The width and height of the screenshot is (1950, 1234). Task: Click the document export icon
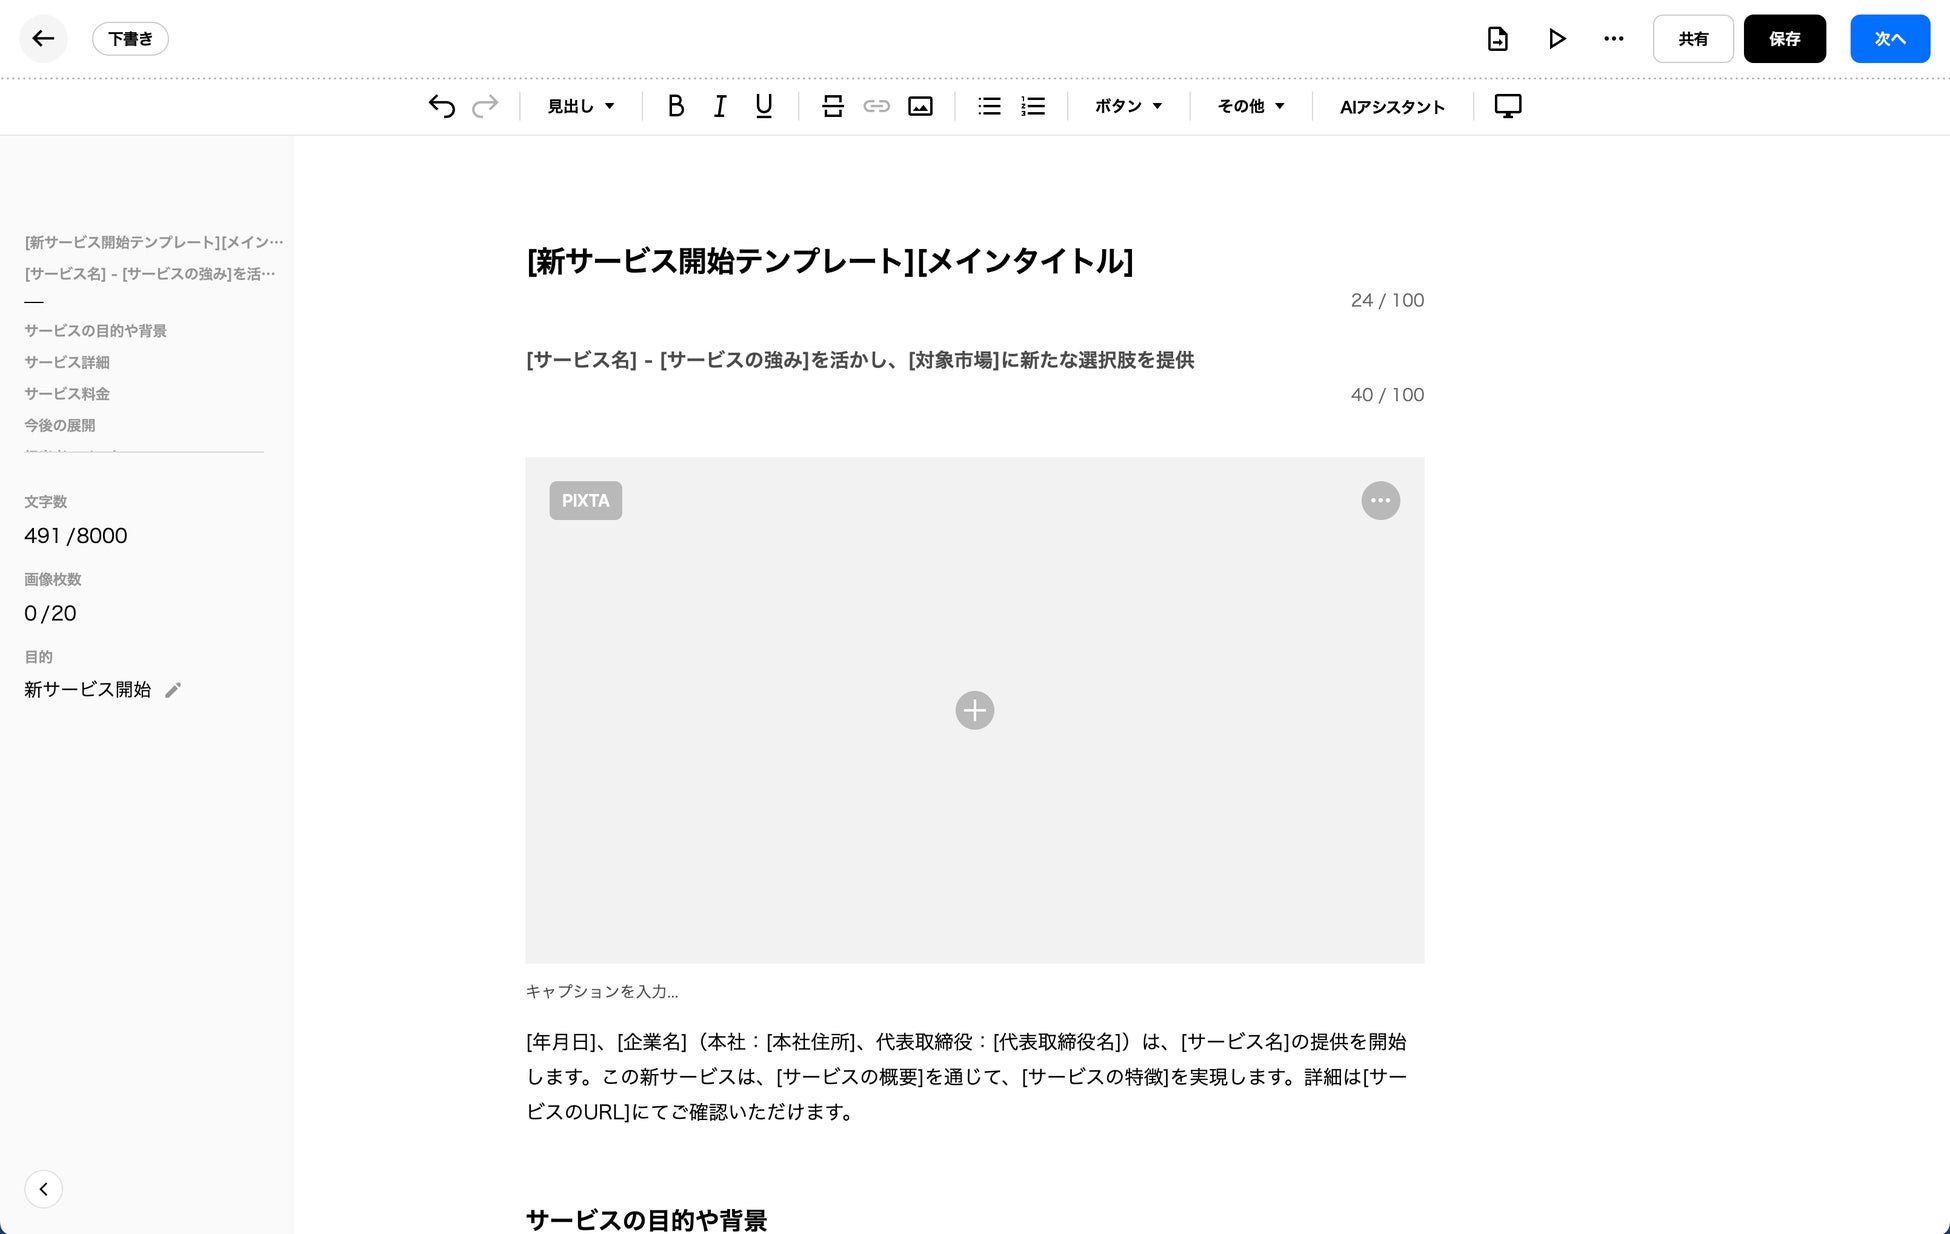point(1497,39)
